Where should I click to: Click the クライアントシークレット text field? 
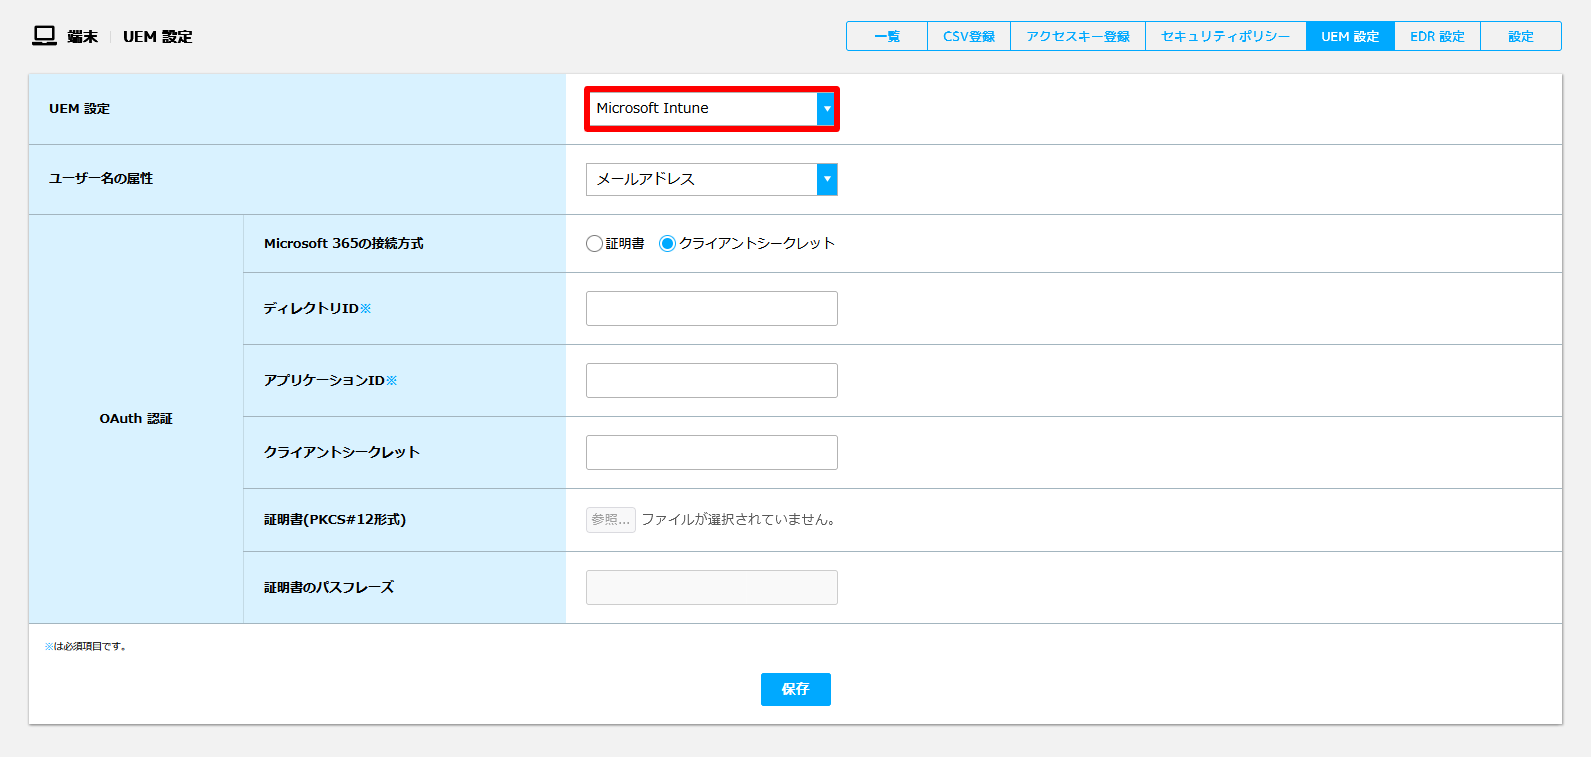711,452
